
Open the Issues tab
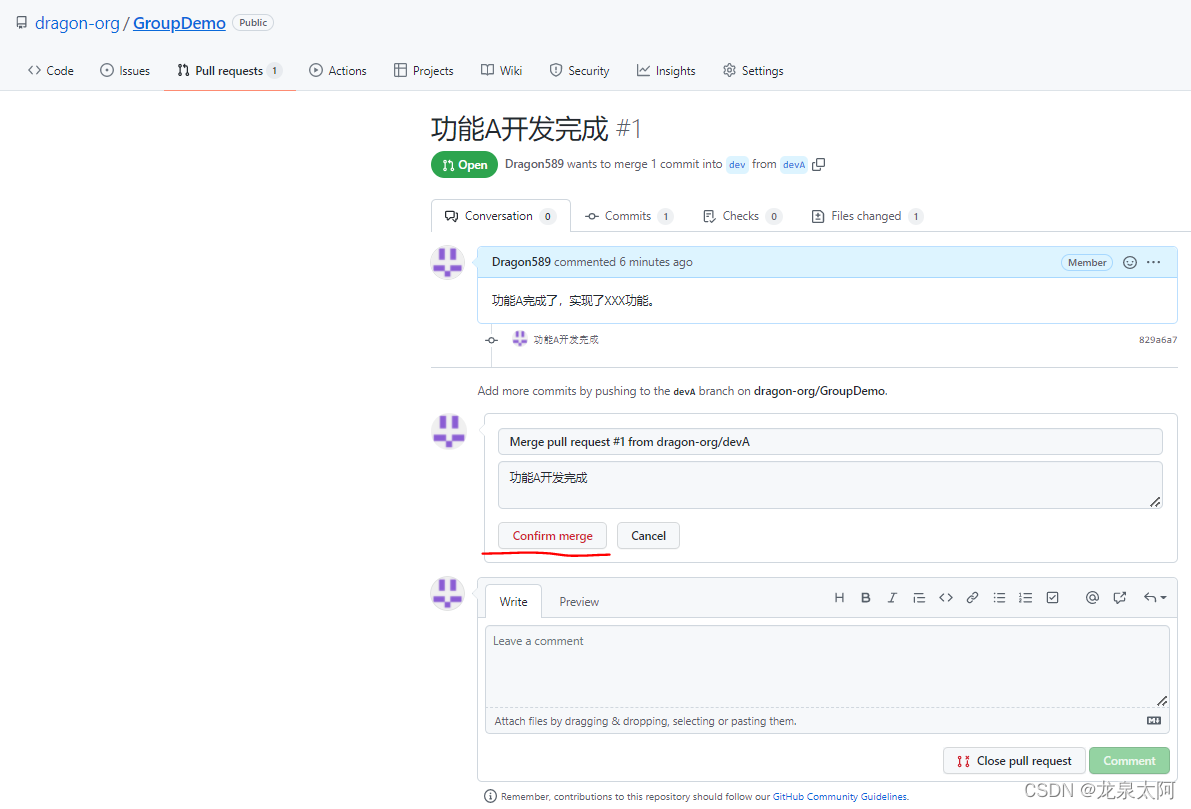click(125, 71)
